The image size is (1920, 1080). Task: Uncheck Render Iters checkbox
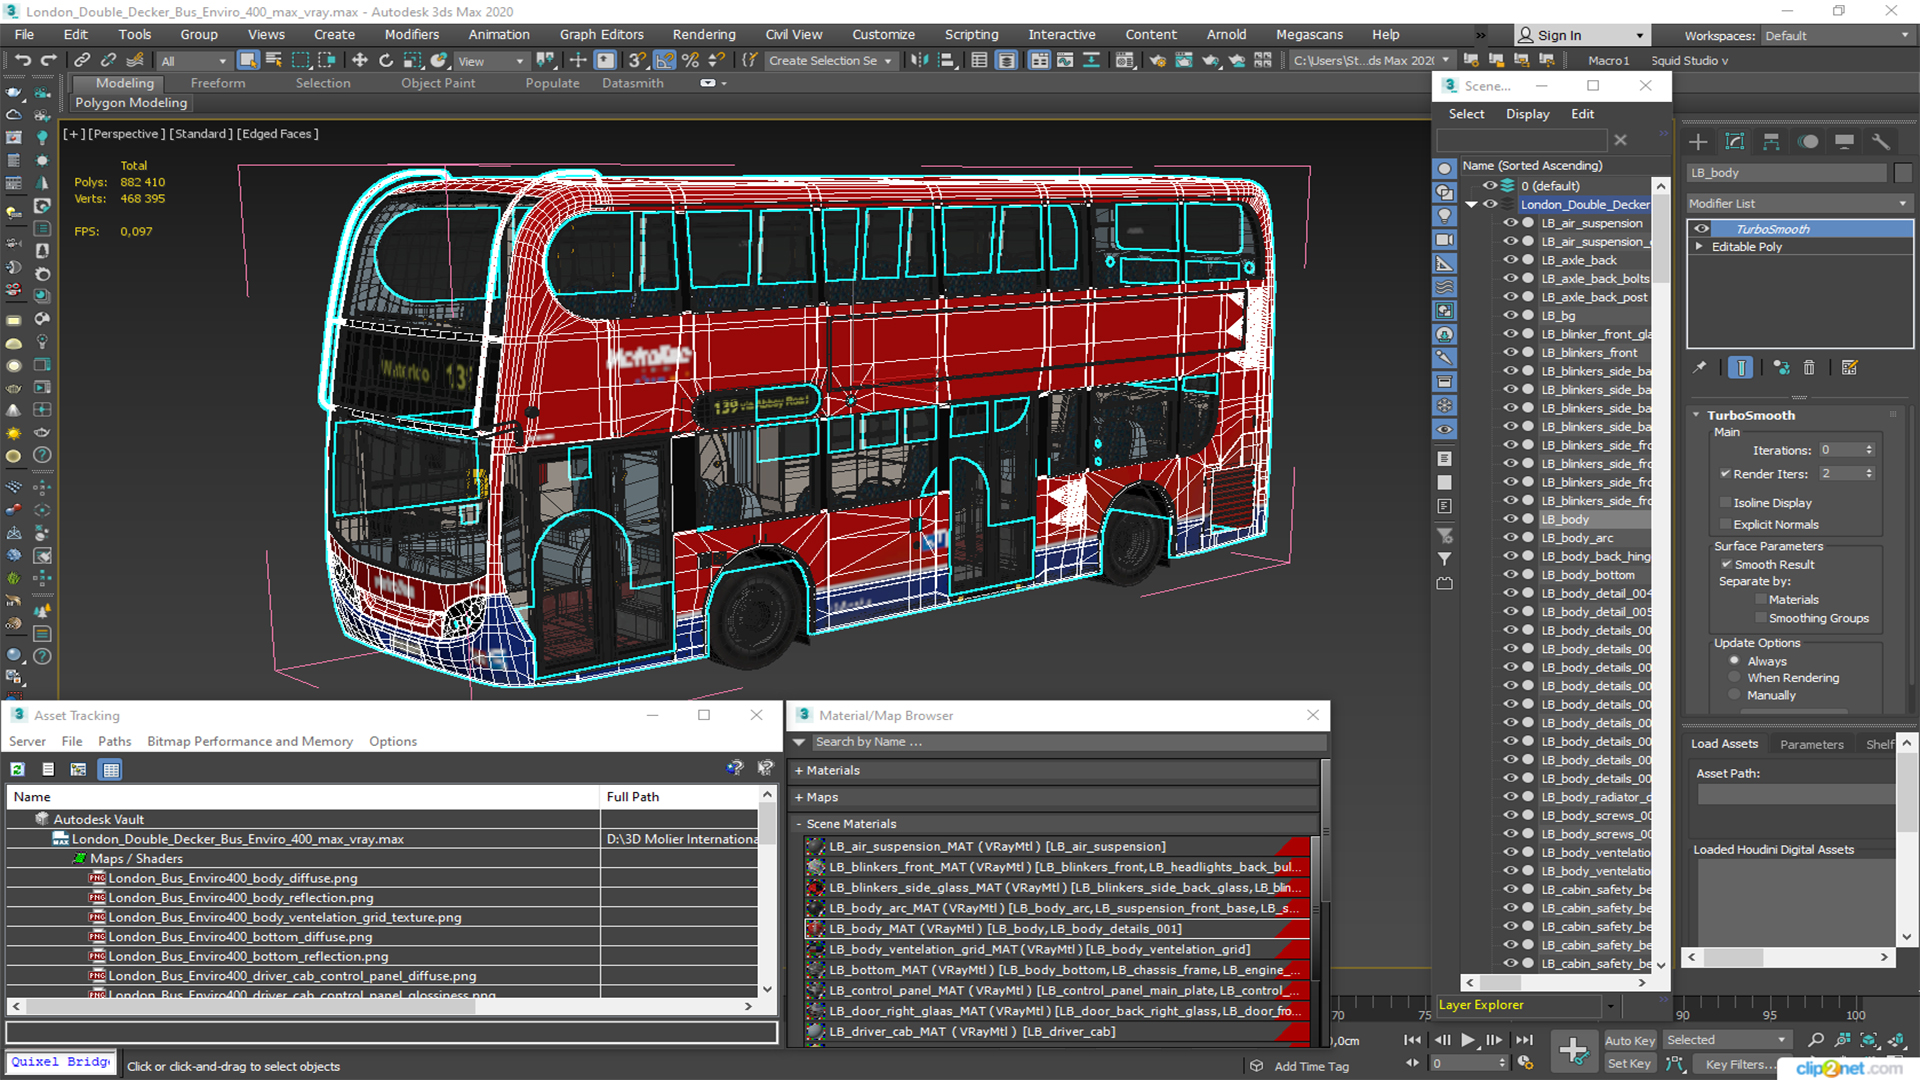click(1725, 474)
